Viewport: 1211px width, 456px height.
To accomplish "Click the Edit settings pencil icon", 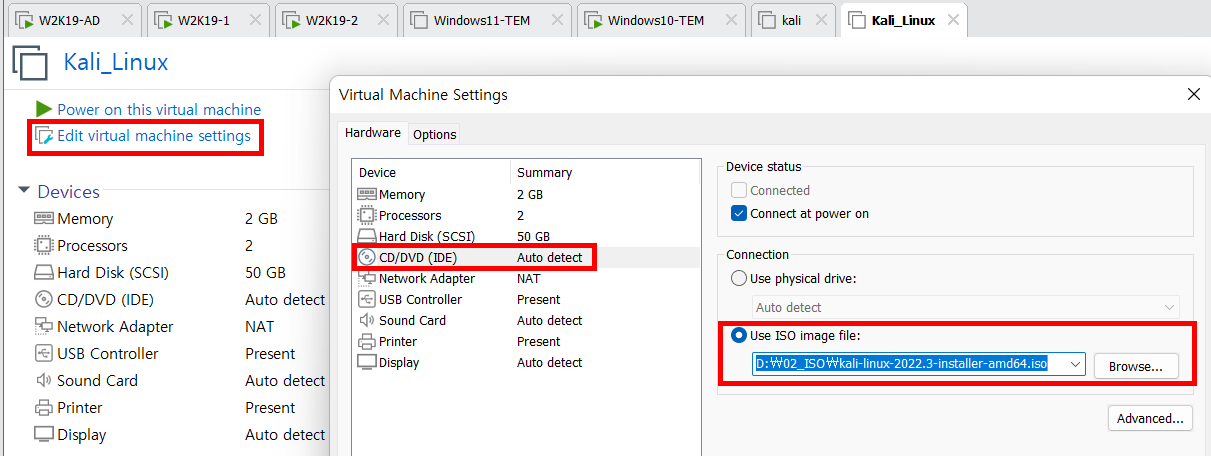I will (x=44, y=136).
